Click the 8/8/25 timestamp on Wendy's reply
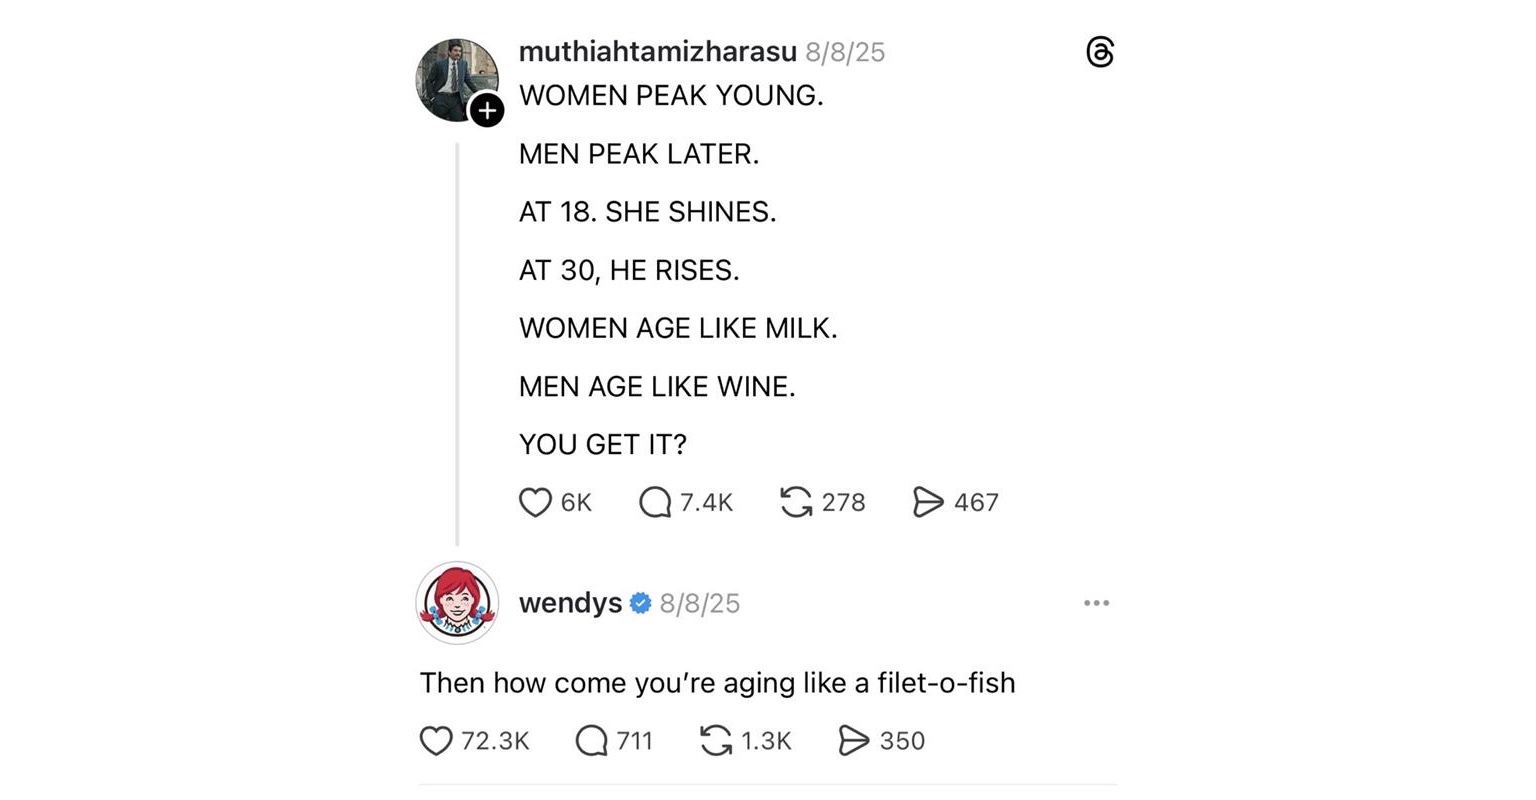The width and height of the screenshot is (1536, 800). [700, 603]
